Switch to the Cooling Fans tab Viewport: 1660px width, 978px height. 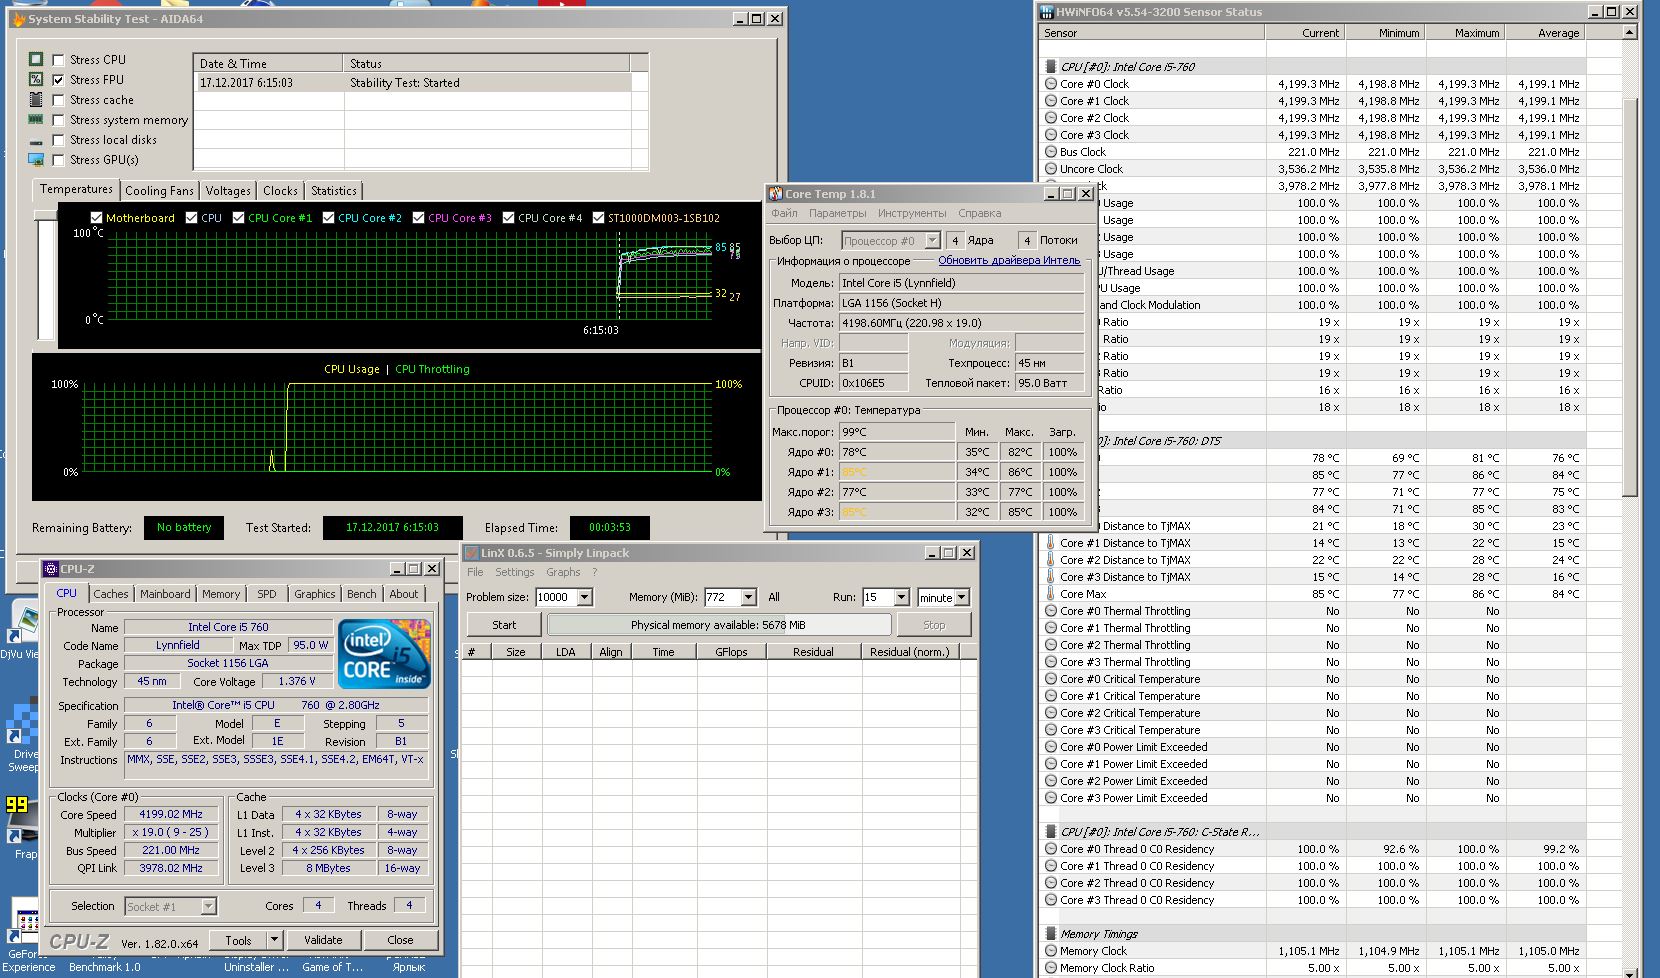coord(159,191)
